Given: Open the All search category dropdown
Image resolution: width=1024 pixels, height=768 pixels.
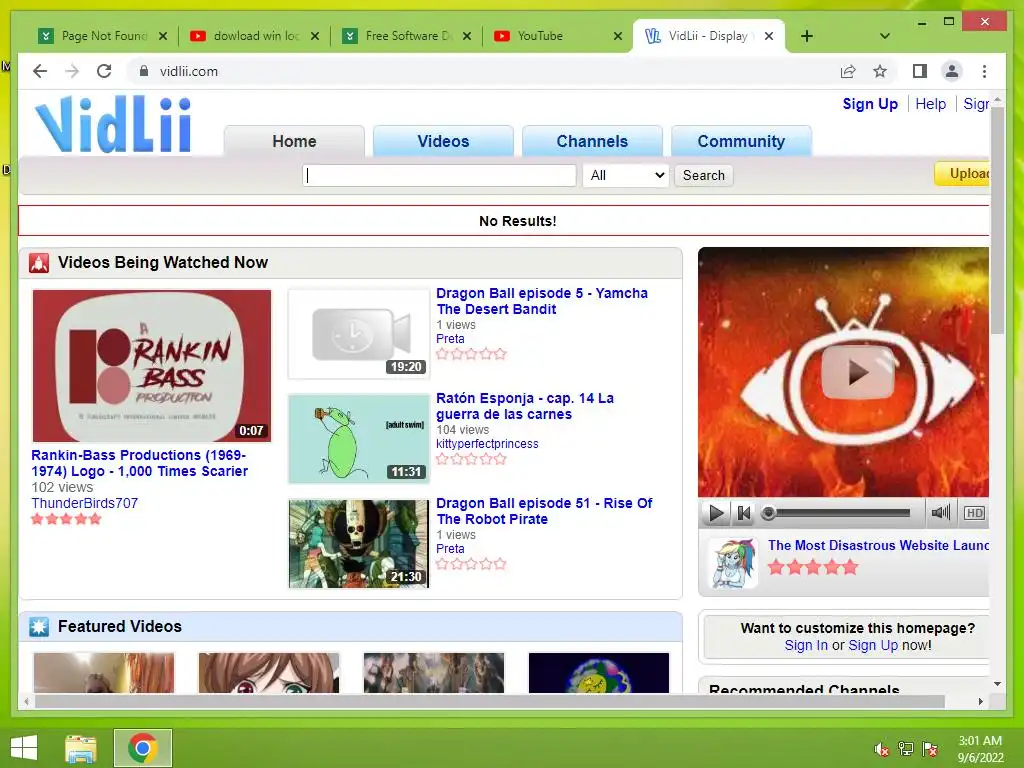Looking at the screenshot, I should [x=626, y=175].
